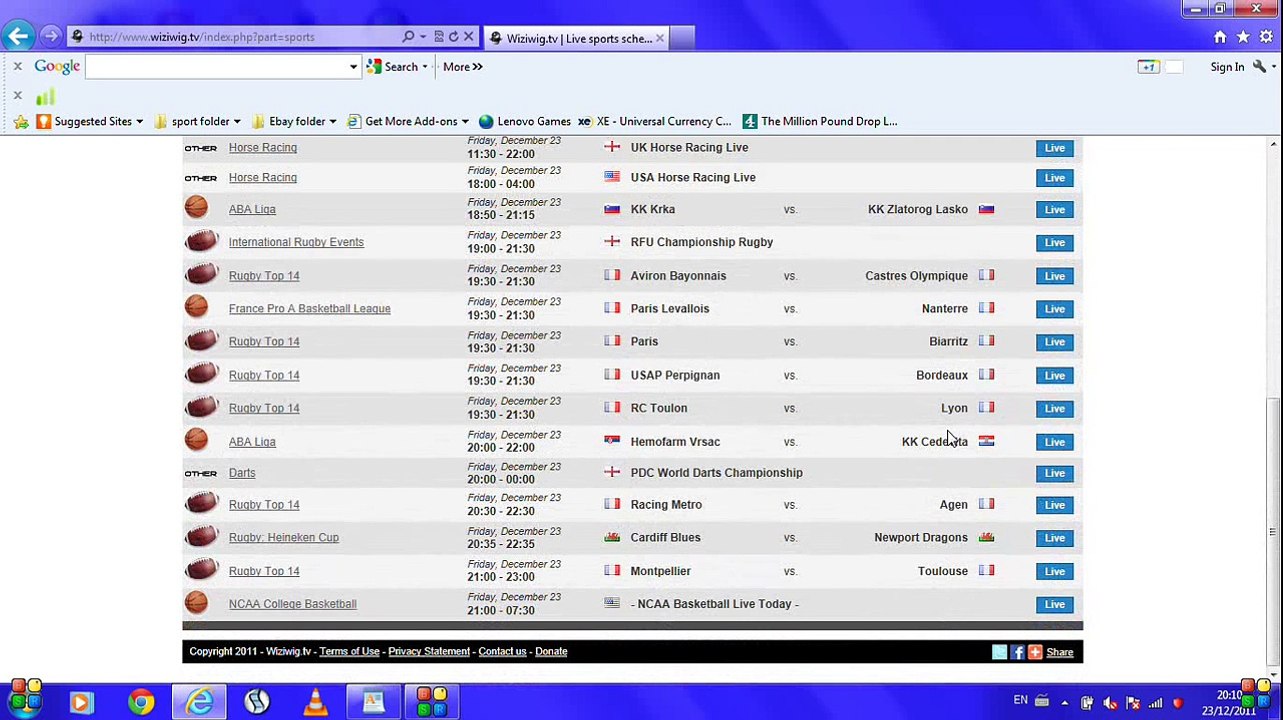Click the Share link in footer
Screen dimensions: 1283x720
1060,652
